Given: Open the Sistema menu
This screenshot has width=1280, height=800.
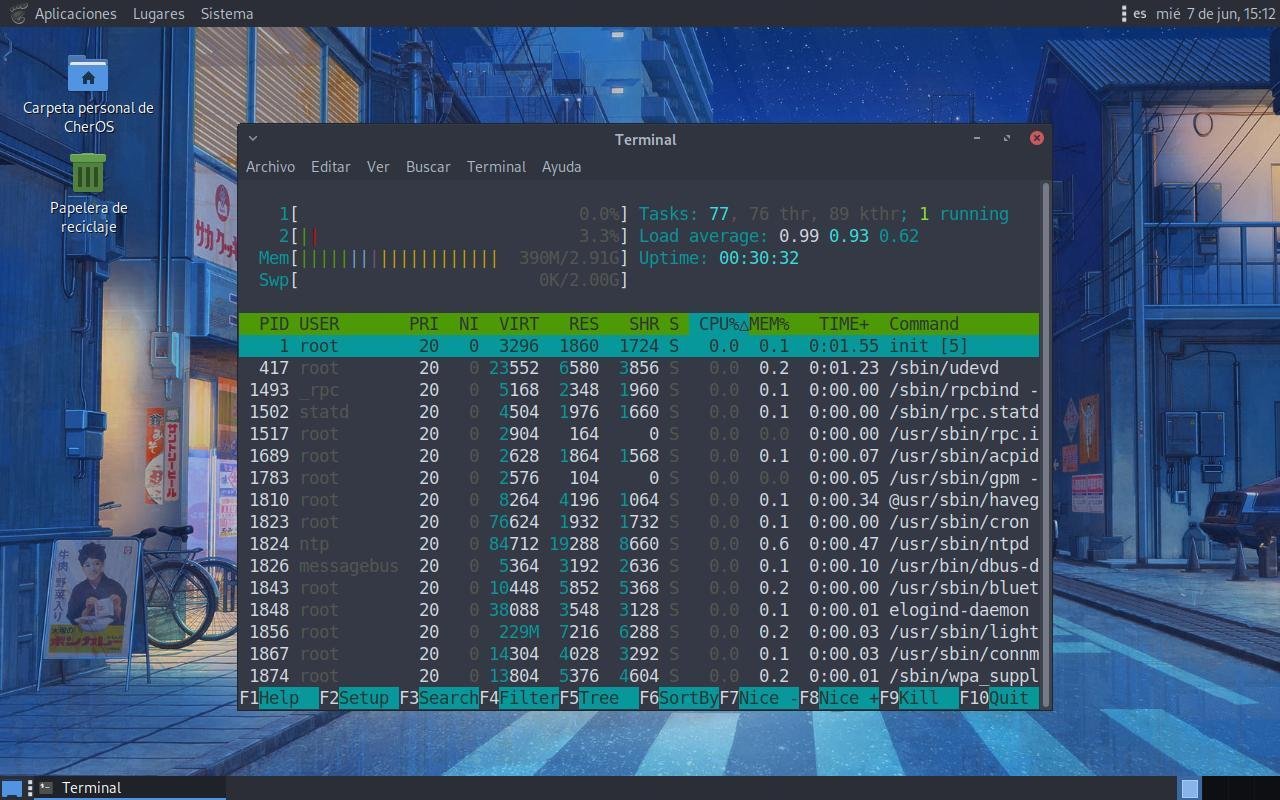Looking at the screenshot, I should click(x=226, y=13).
